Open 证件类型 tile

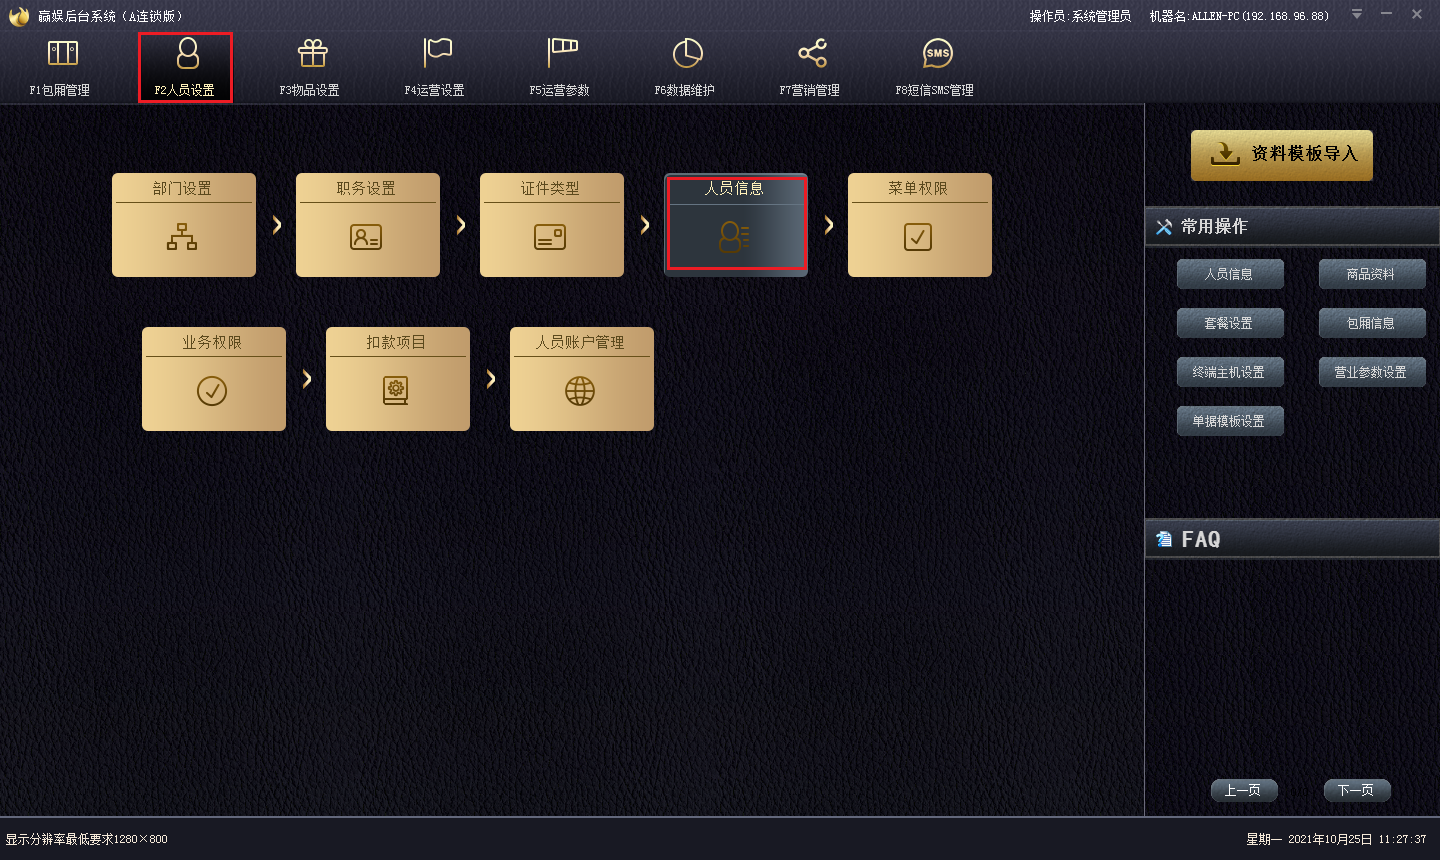552,225
